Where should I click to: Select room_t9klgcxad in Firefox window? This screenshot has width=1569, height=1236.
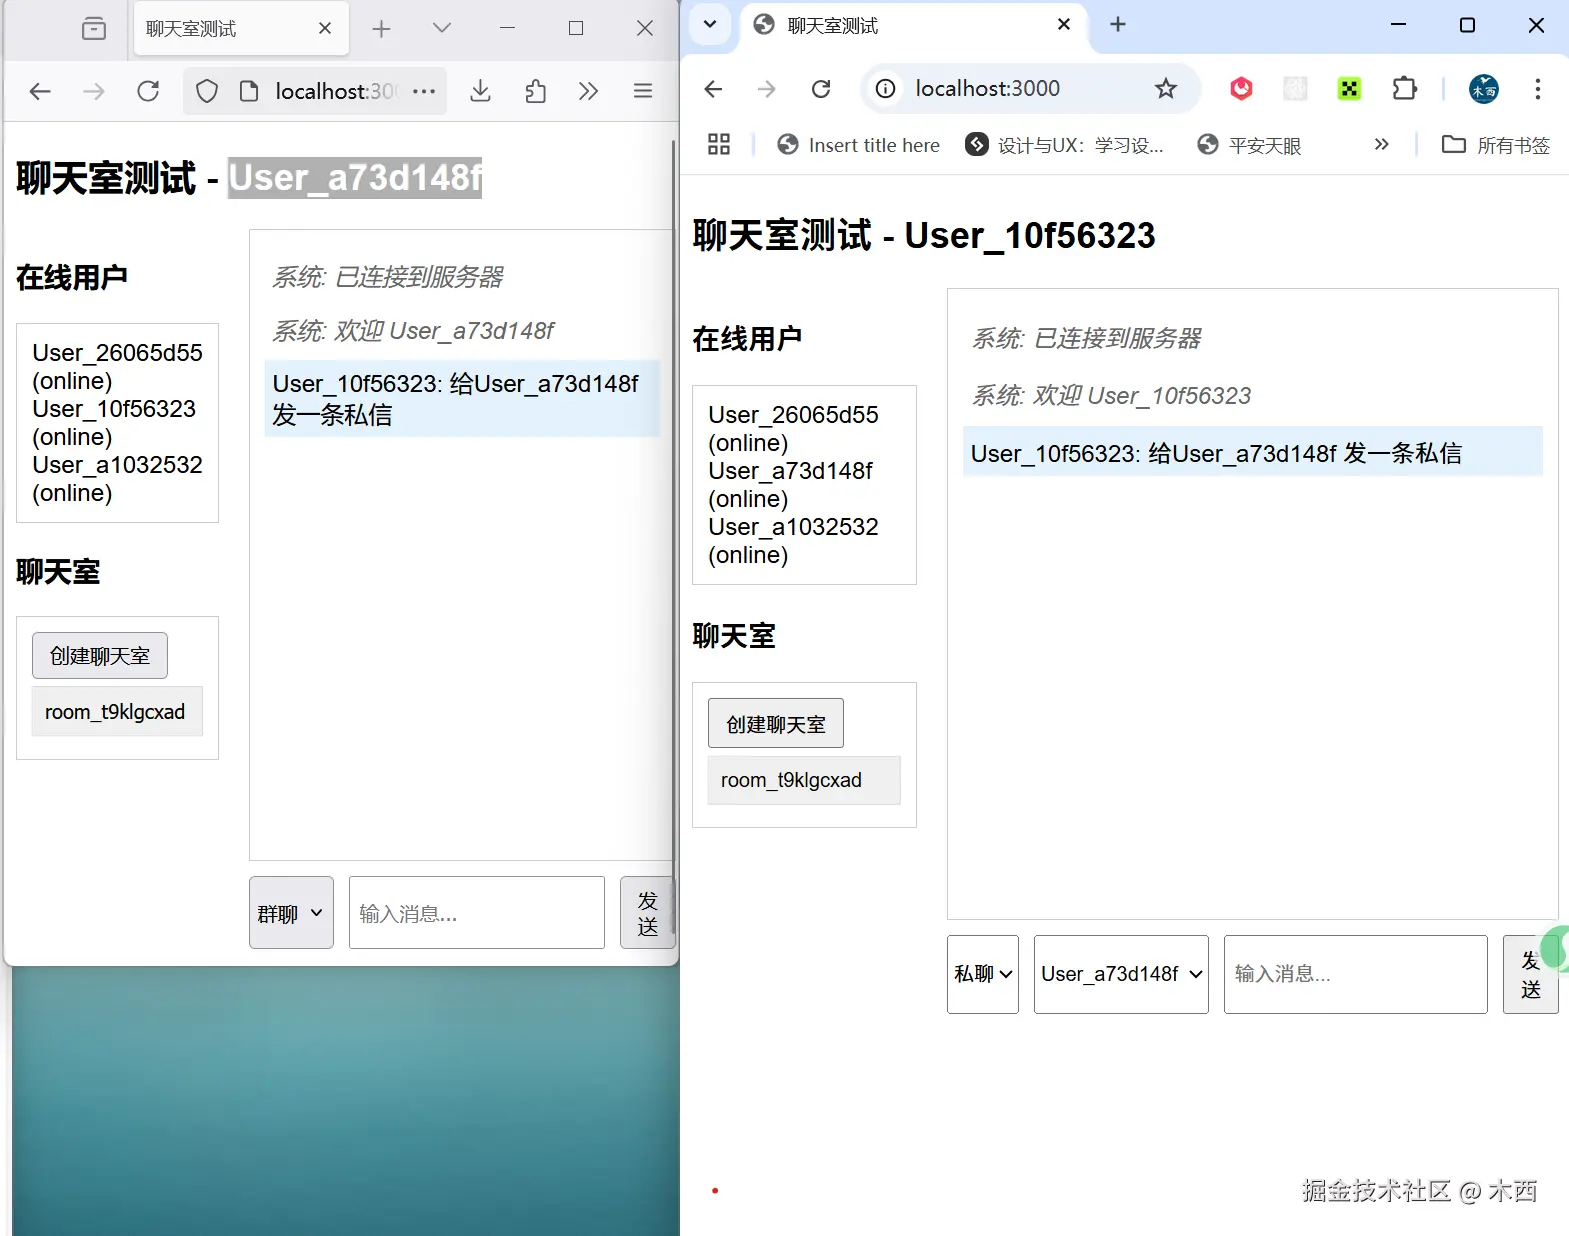point(117,711)
